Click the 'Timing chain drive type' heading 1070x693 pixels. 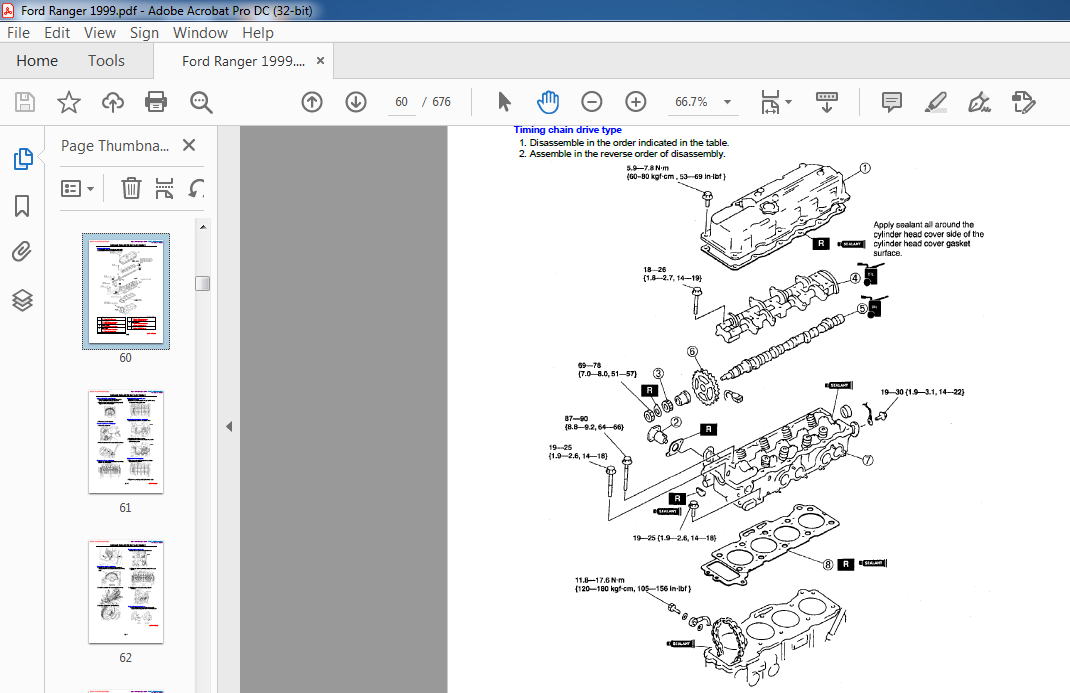click(568, 130)
